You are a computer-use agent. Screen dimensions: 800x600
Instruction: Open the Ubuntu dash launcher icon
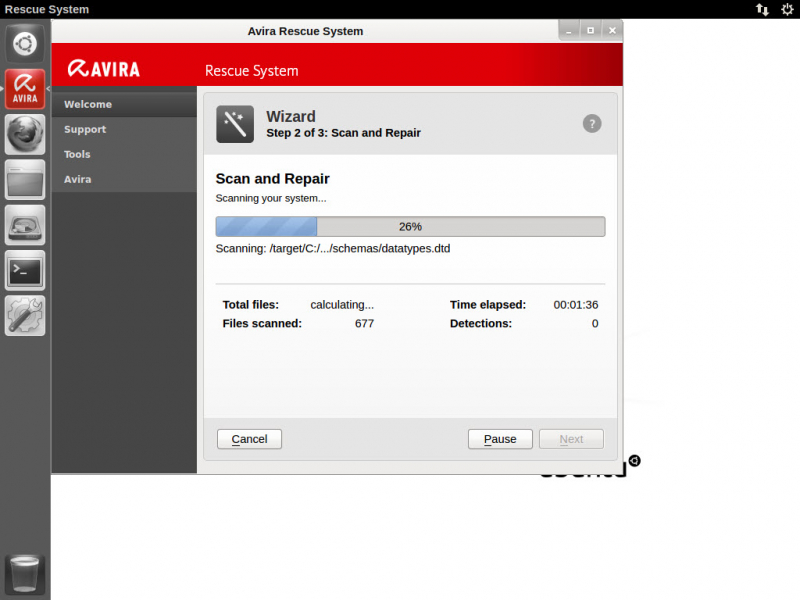pos(25,43)
